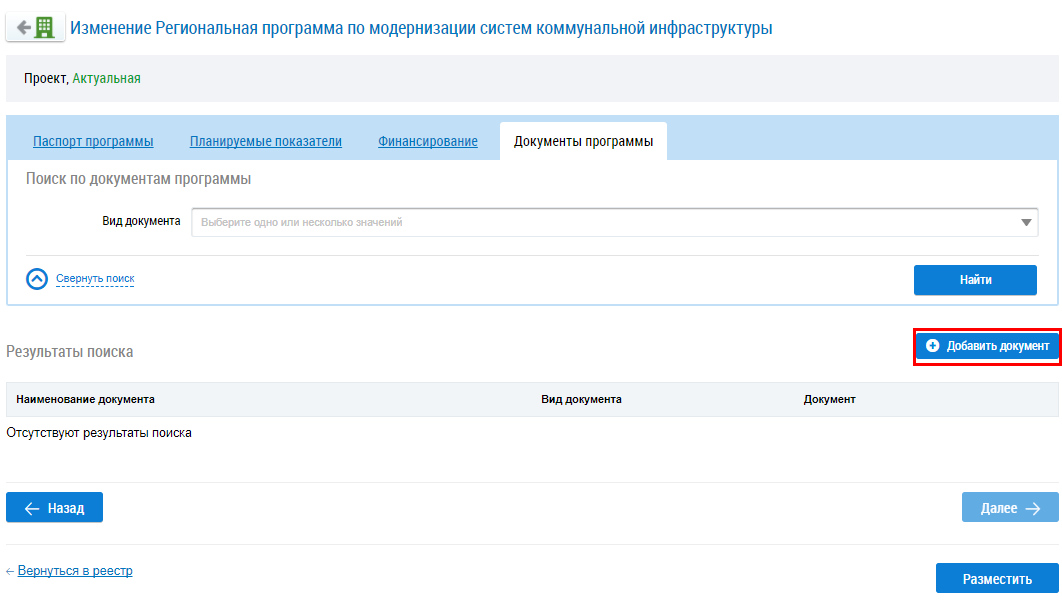Image resolution: width=1062 pixels, height=606 pixels.
Task: Go to the Финансирование tab
Action: tap(428, 141)
